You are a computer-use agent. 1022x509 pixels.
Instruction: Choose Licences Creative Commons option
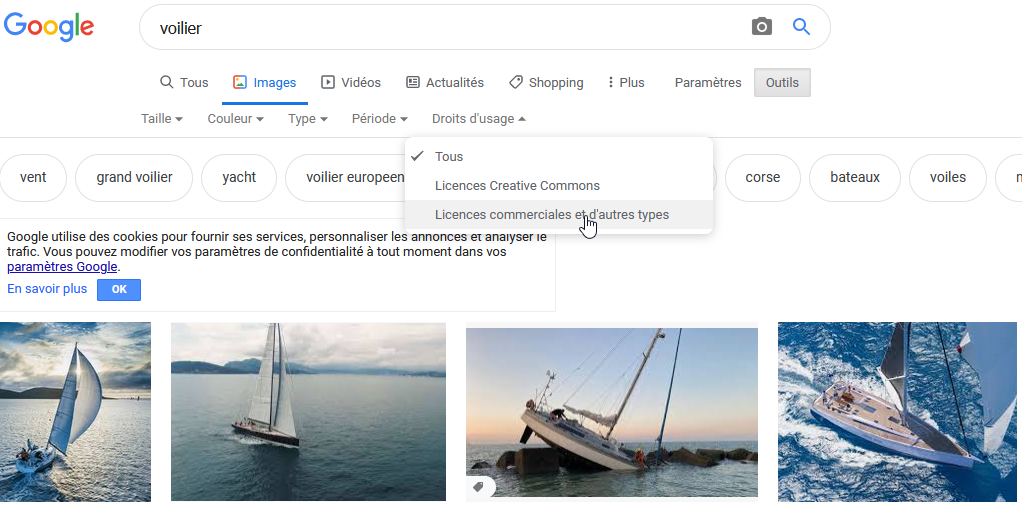[x=517, y=186]
